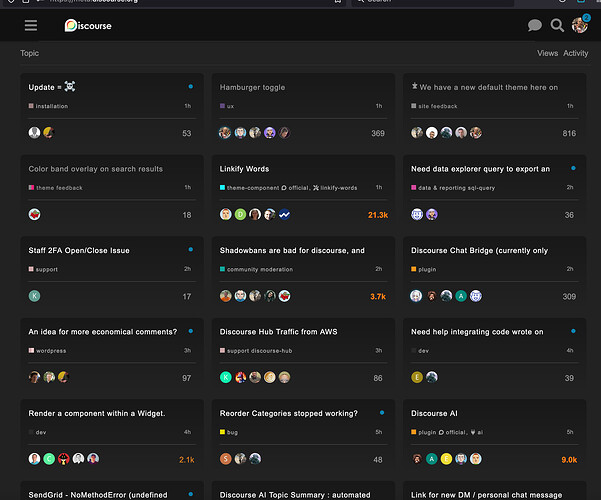This screenshot has height=500, width=601.
Task: Open 'Need data explorer query' topic
Action: 480,169
